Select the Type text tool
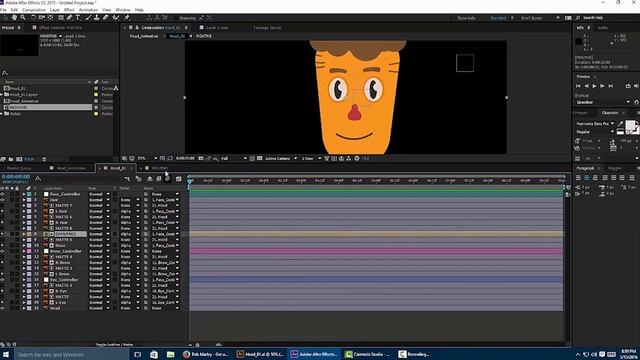The width and height of the screenshot is (640, 360). pyautogui.click(x=78, y=18)
